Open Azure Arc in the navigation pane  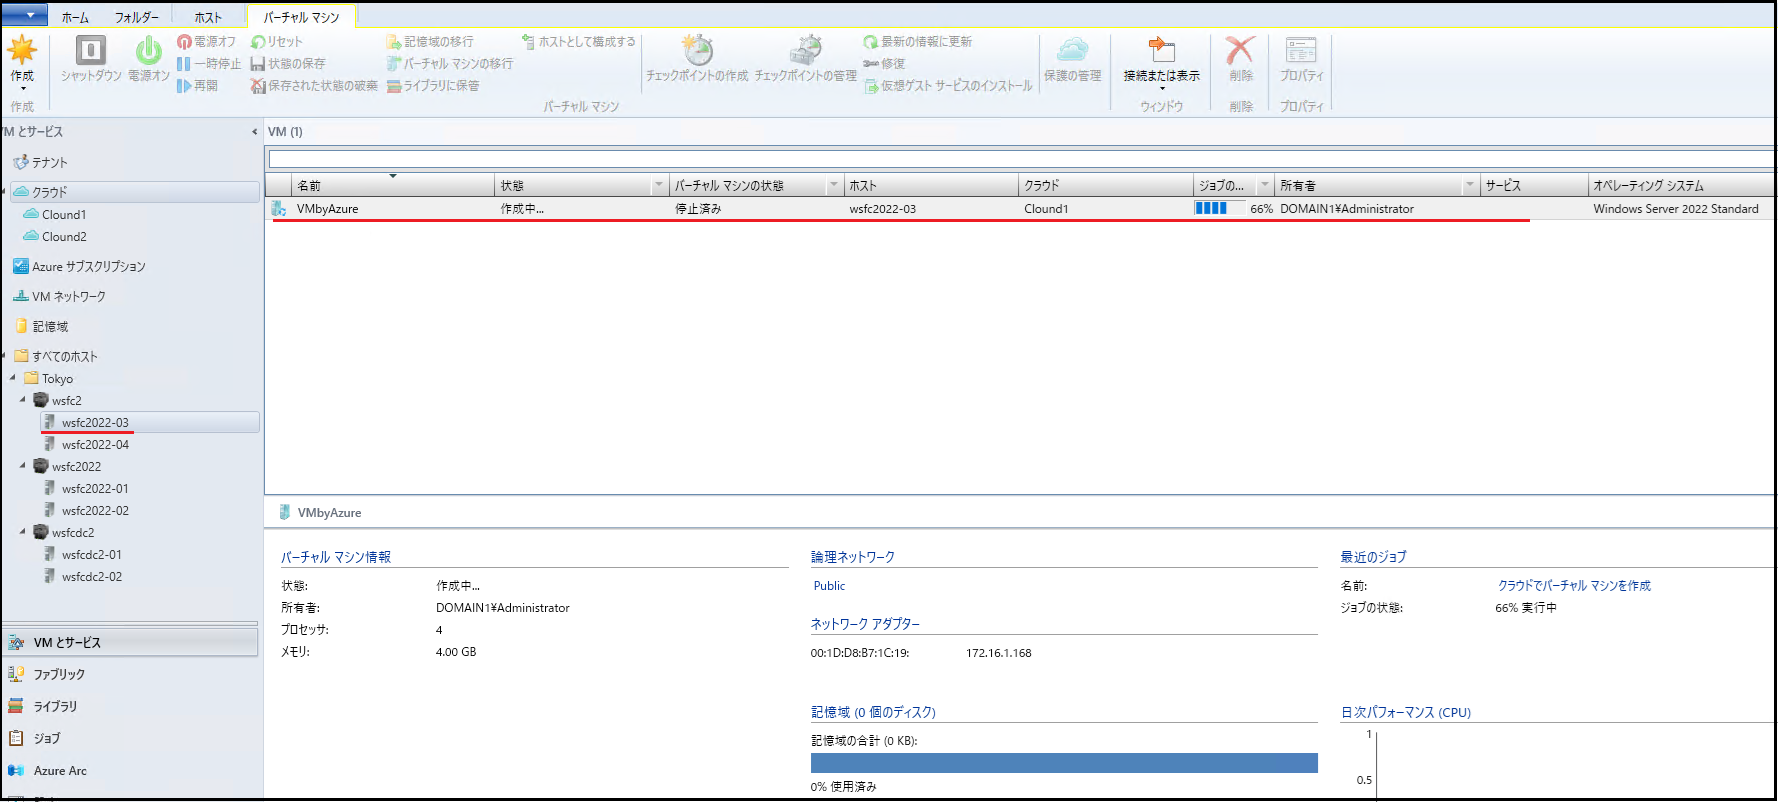60,771
